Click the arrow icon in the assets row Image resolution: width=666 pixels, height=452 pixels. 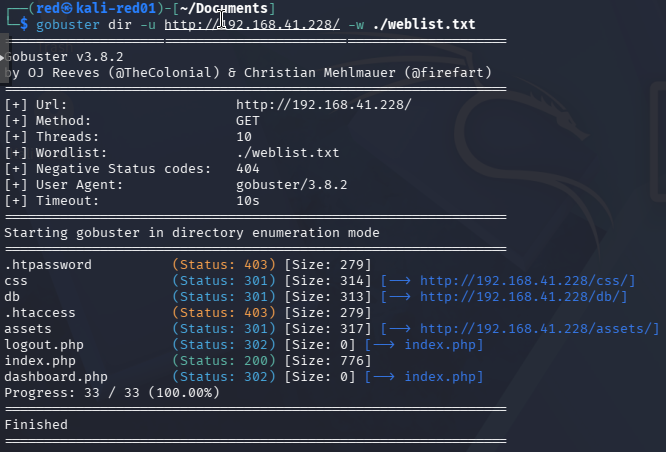coord(400,328)
